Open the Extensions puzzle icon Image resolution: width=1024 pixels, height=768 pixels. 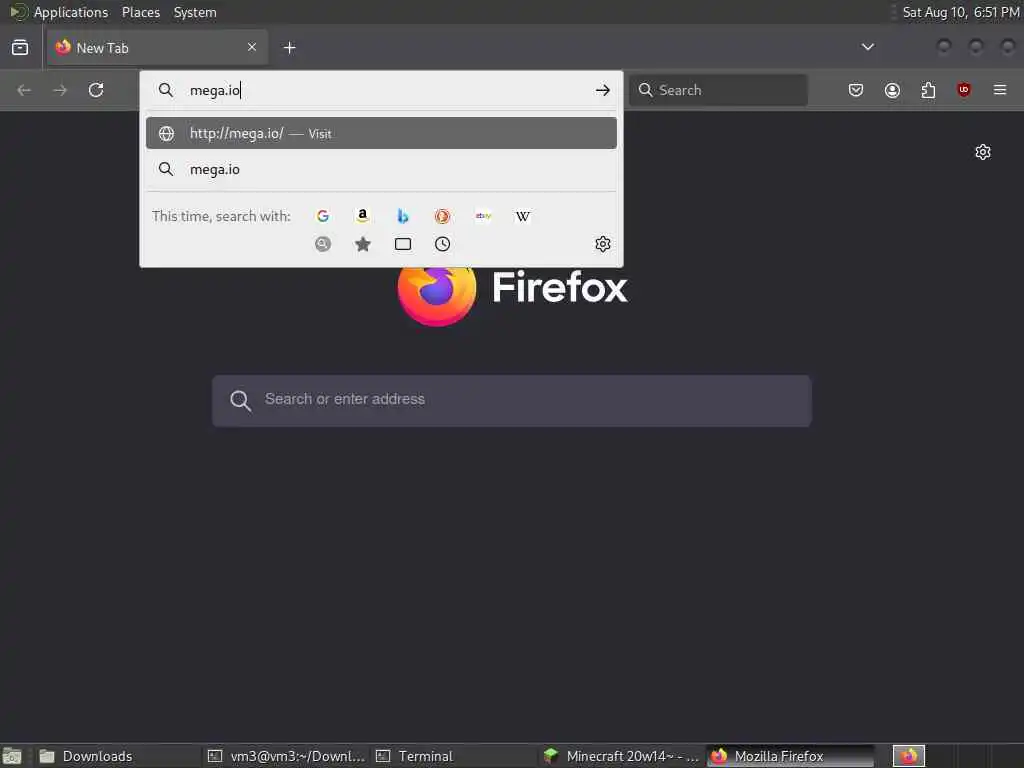(x=928, y=90)
